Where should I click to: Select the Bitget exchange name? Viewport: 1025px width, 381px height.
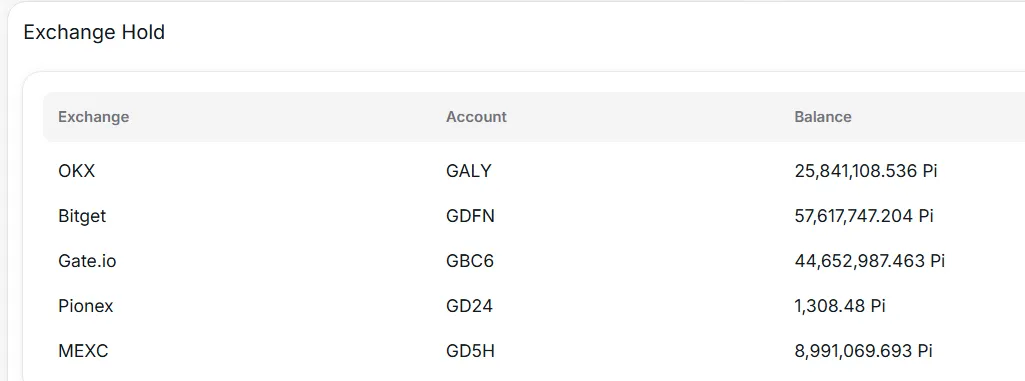click(x=82, y=216)
